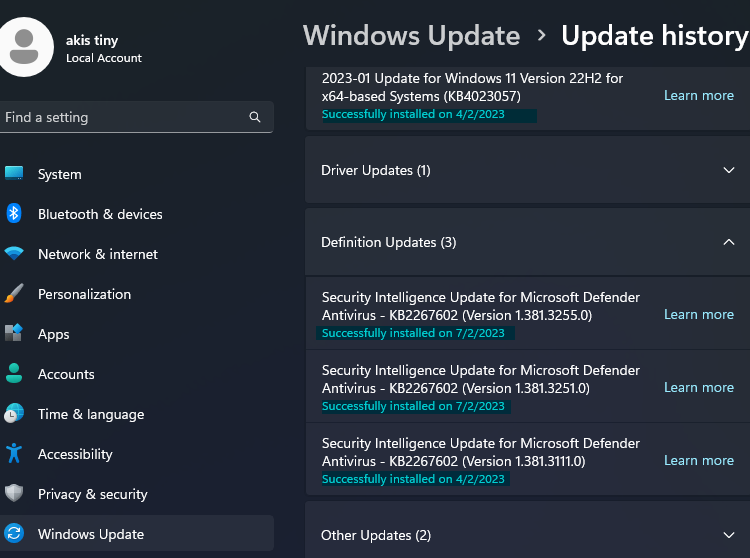Viewport: 750px width, 558px height.
Task: Click the System monitor icon
Action: [14, 173]
